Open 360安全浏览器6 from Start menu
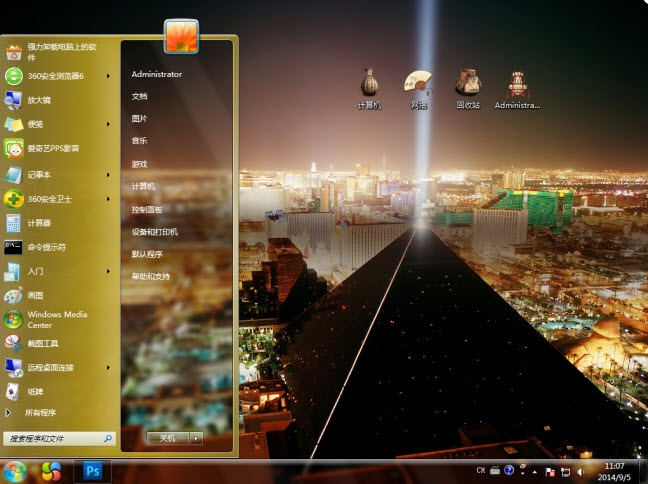648x484 pixels. [x=55, y=76]
